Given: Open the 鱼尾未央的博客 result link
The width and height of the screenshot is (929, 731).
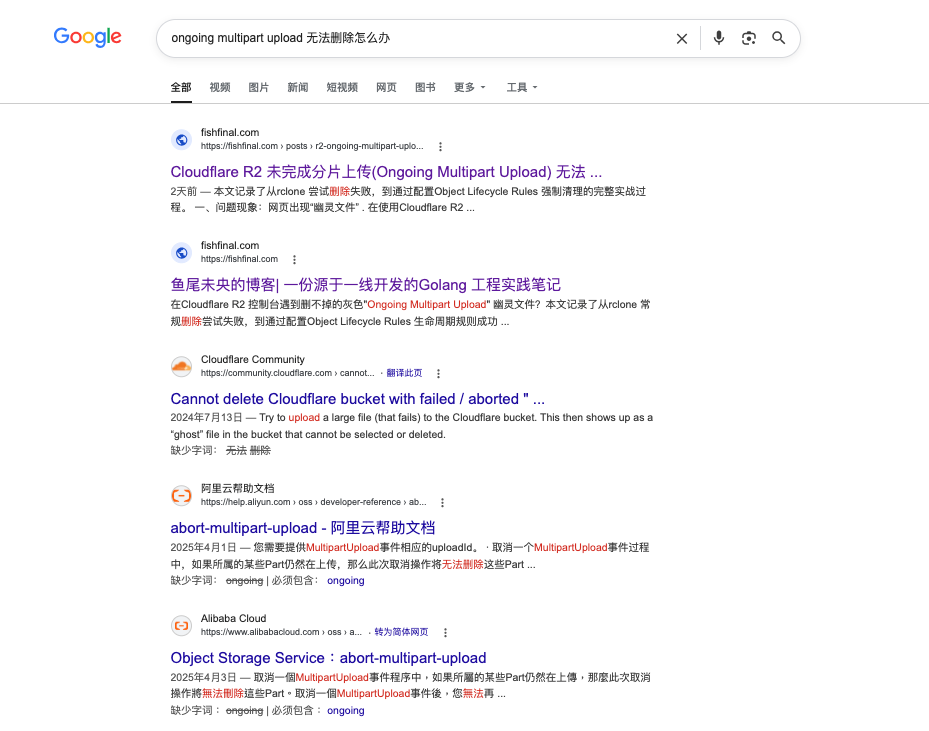Looking at the screenshot, I should 366,285.
